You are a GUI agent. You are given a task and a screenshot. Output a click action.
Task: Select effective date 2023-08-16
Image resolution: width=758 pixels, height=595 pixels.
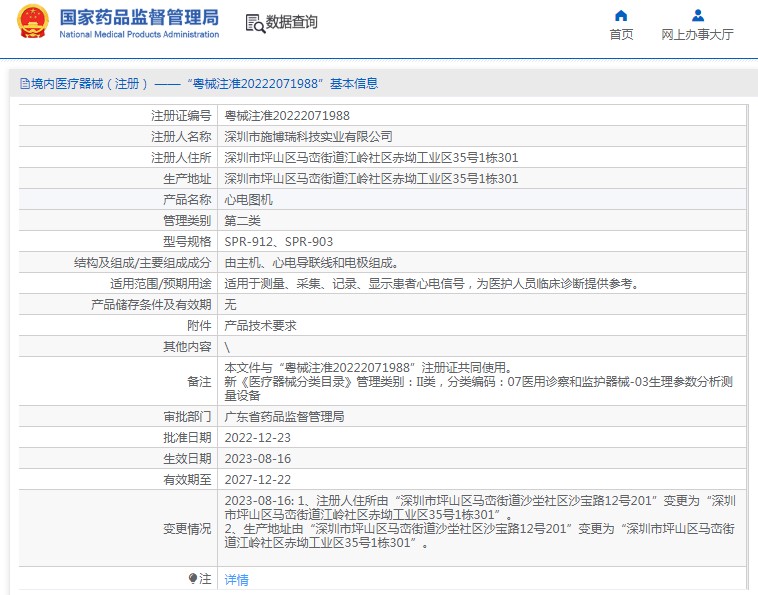(x=258, y=459)
